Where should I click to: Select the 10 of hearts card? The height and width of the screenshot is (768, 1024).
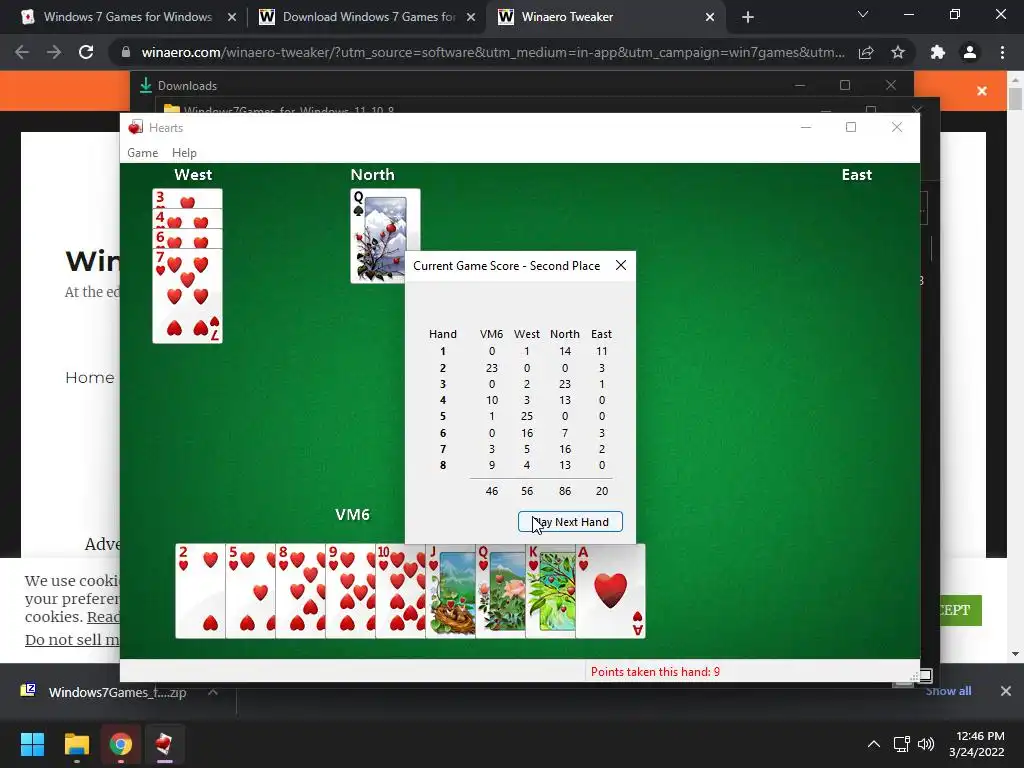[400, 591]
